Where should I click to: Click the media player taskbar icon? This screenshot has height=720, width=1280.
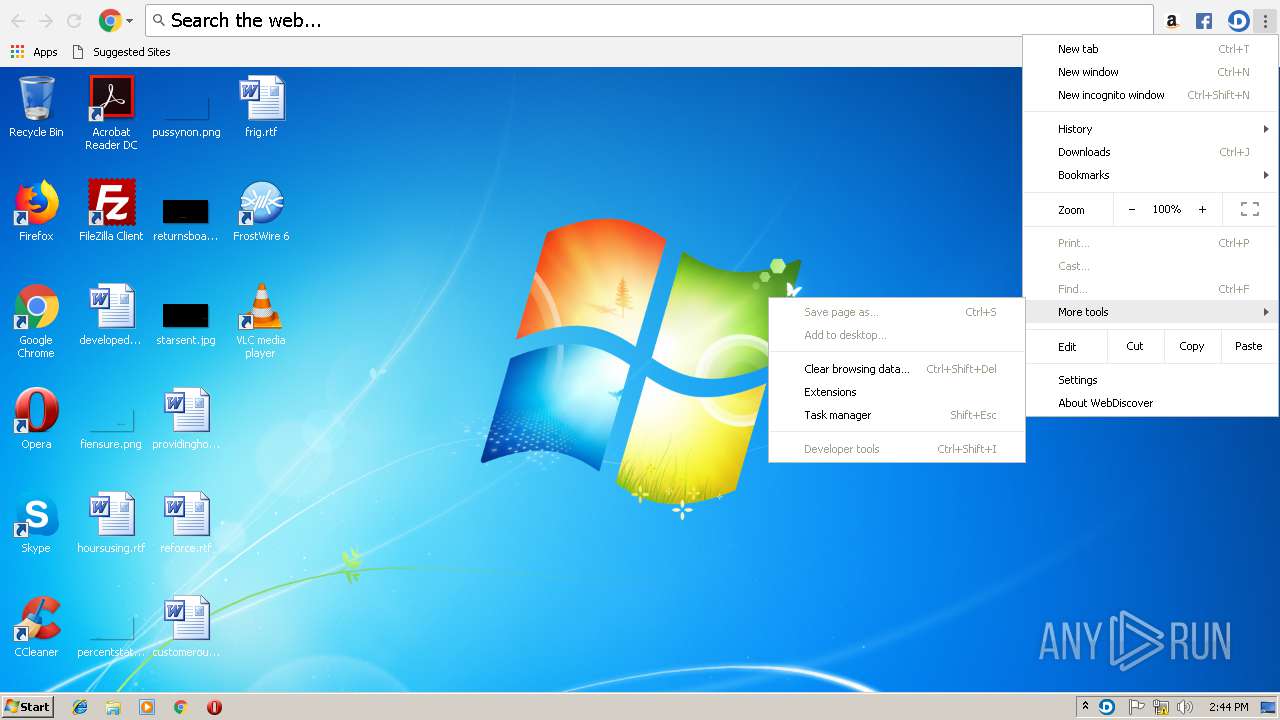pos(147,707)
